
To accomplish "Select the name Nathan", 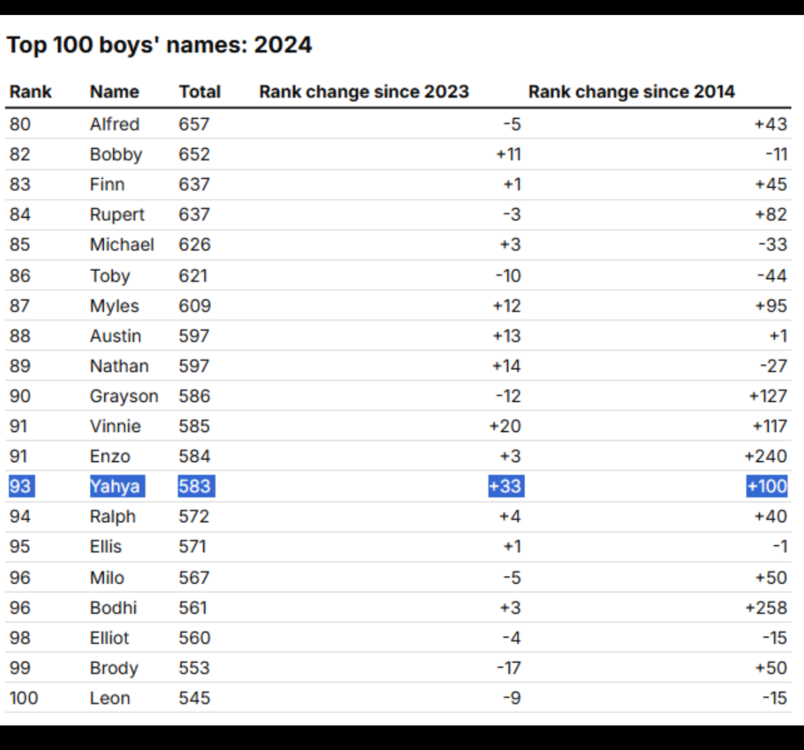I will coord(119,366).
